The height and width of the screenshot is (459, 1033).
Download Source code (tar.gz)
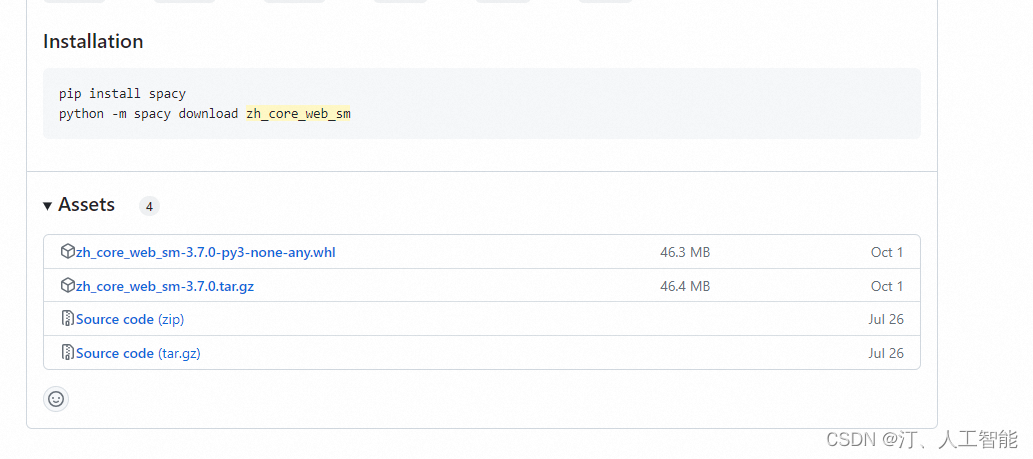click(138, 354)
